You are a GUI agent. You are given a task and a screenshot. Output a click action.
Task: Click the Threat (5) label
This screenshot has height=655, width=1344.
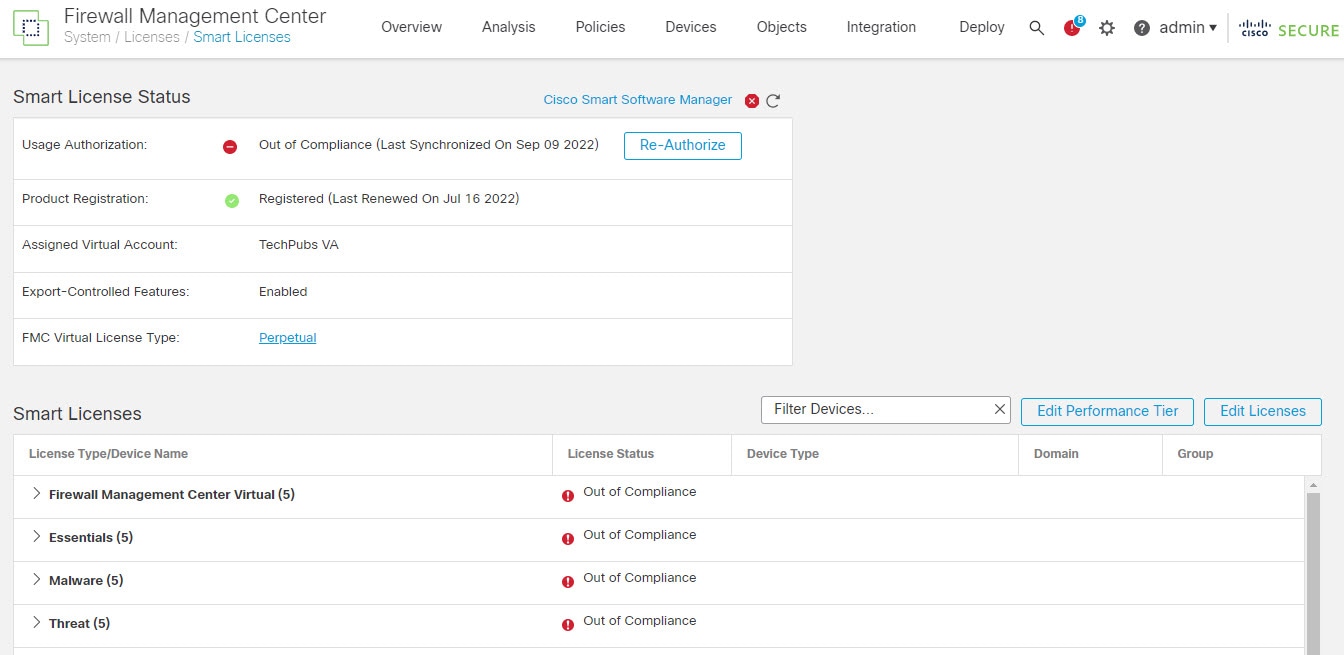coord(80,624)
